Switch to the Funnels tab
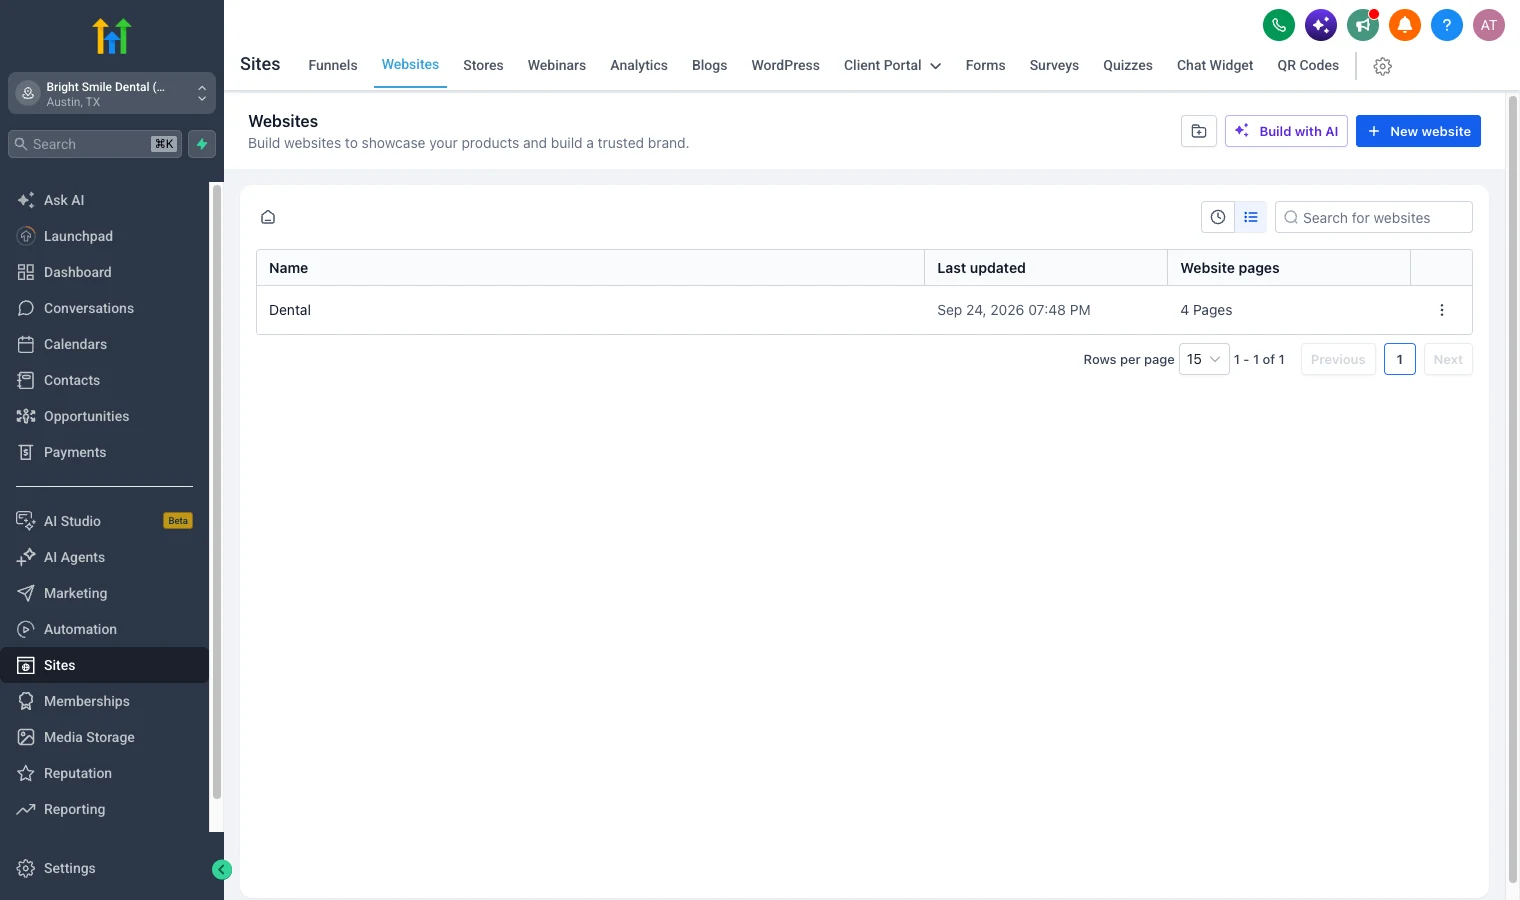Screen dimensions: 1520x900 click(333, 65)
